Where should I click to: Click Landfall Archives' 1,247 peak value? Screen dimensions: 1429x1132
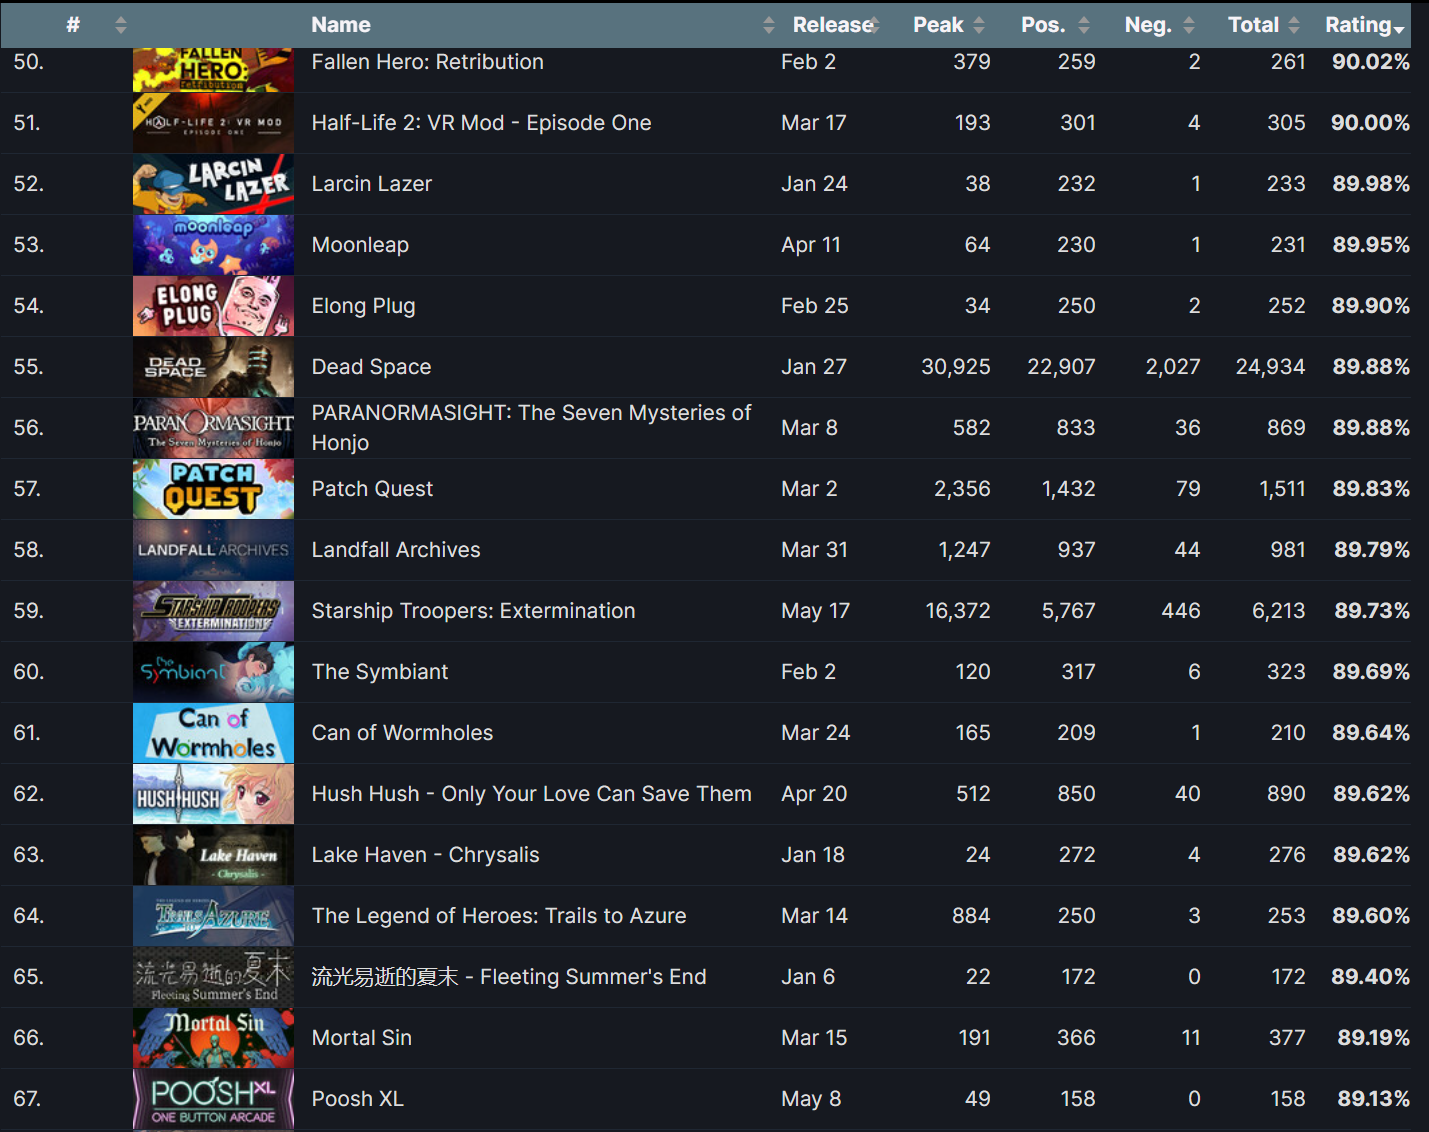964,550
